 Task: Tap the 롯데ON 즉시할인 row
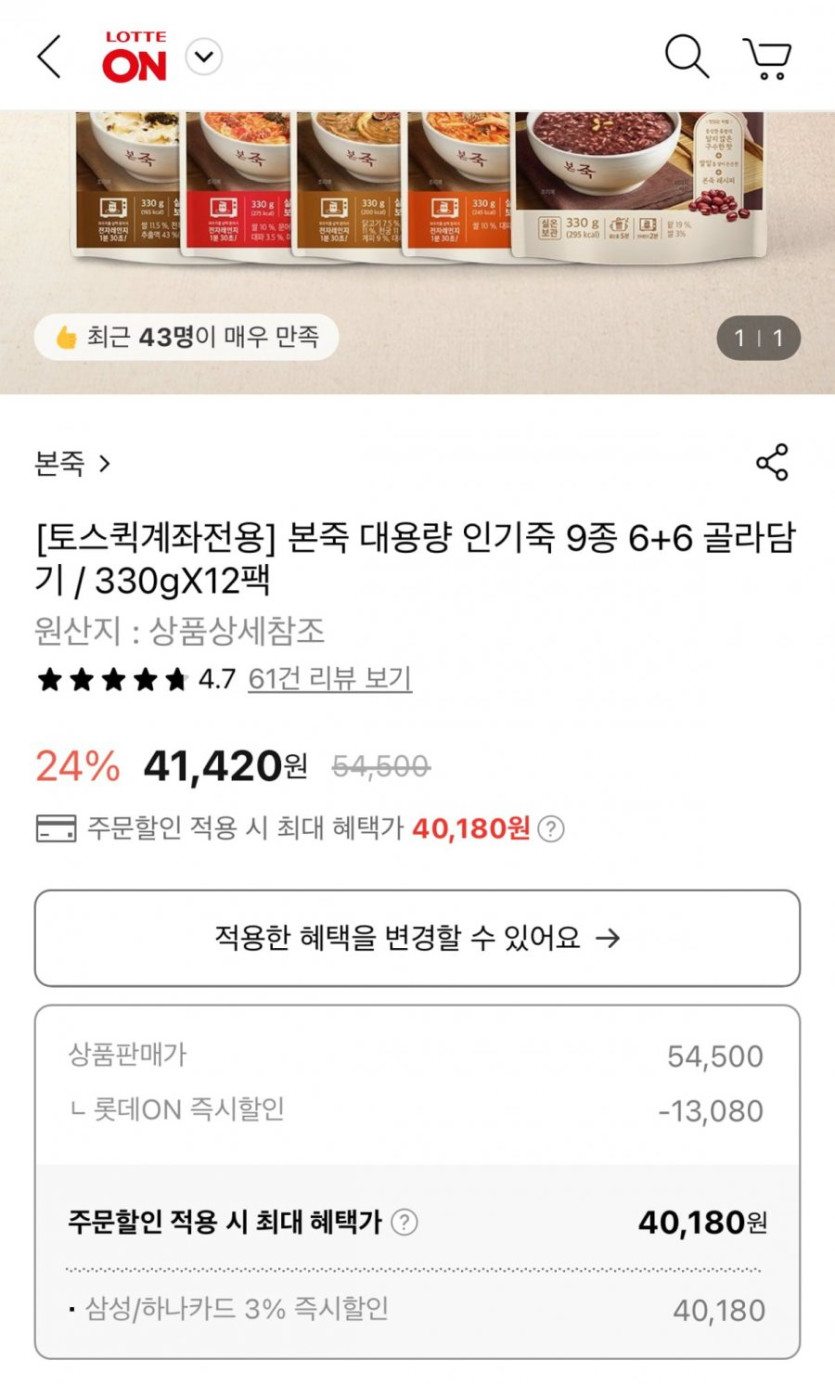coord(417,1110)
